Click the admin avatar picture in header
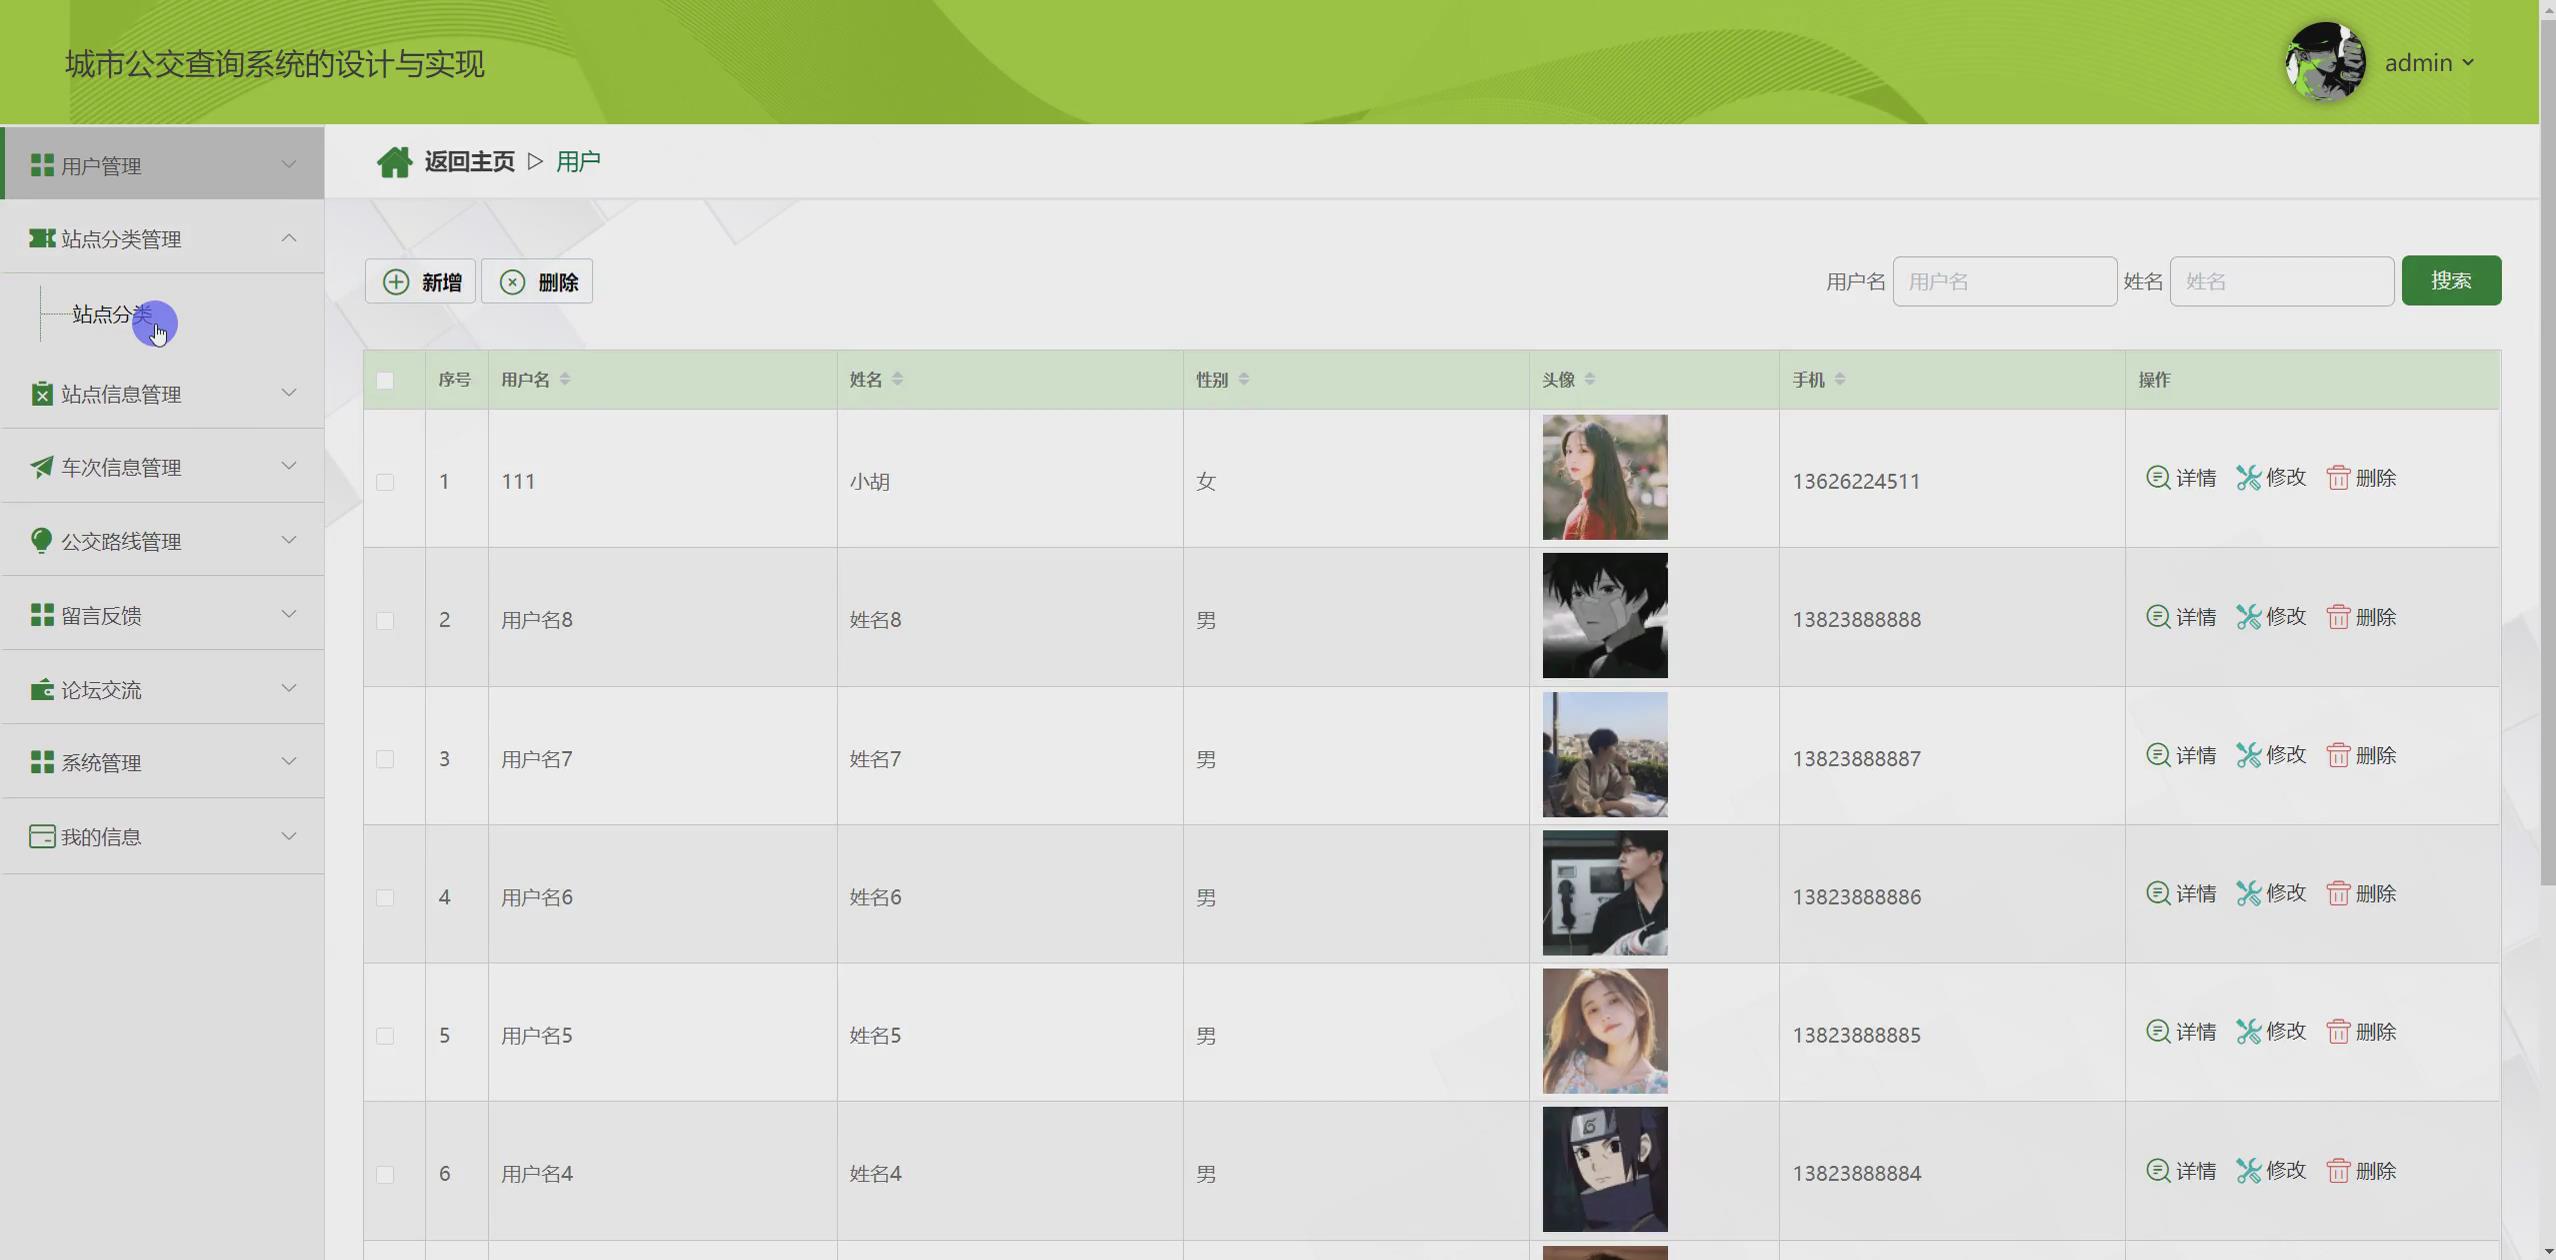 coord(2324,62)
